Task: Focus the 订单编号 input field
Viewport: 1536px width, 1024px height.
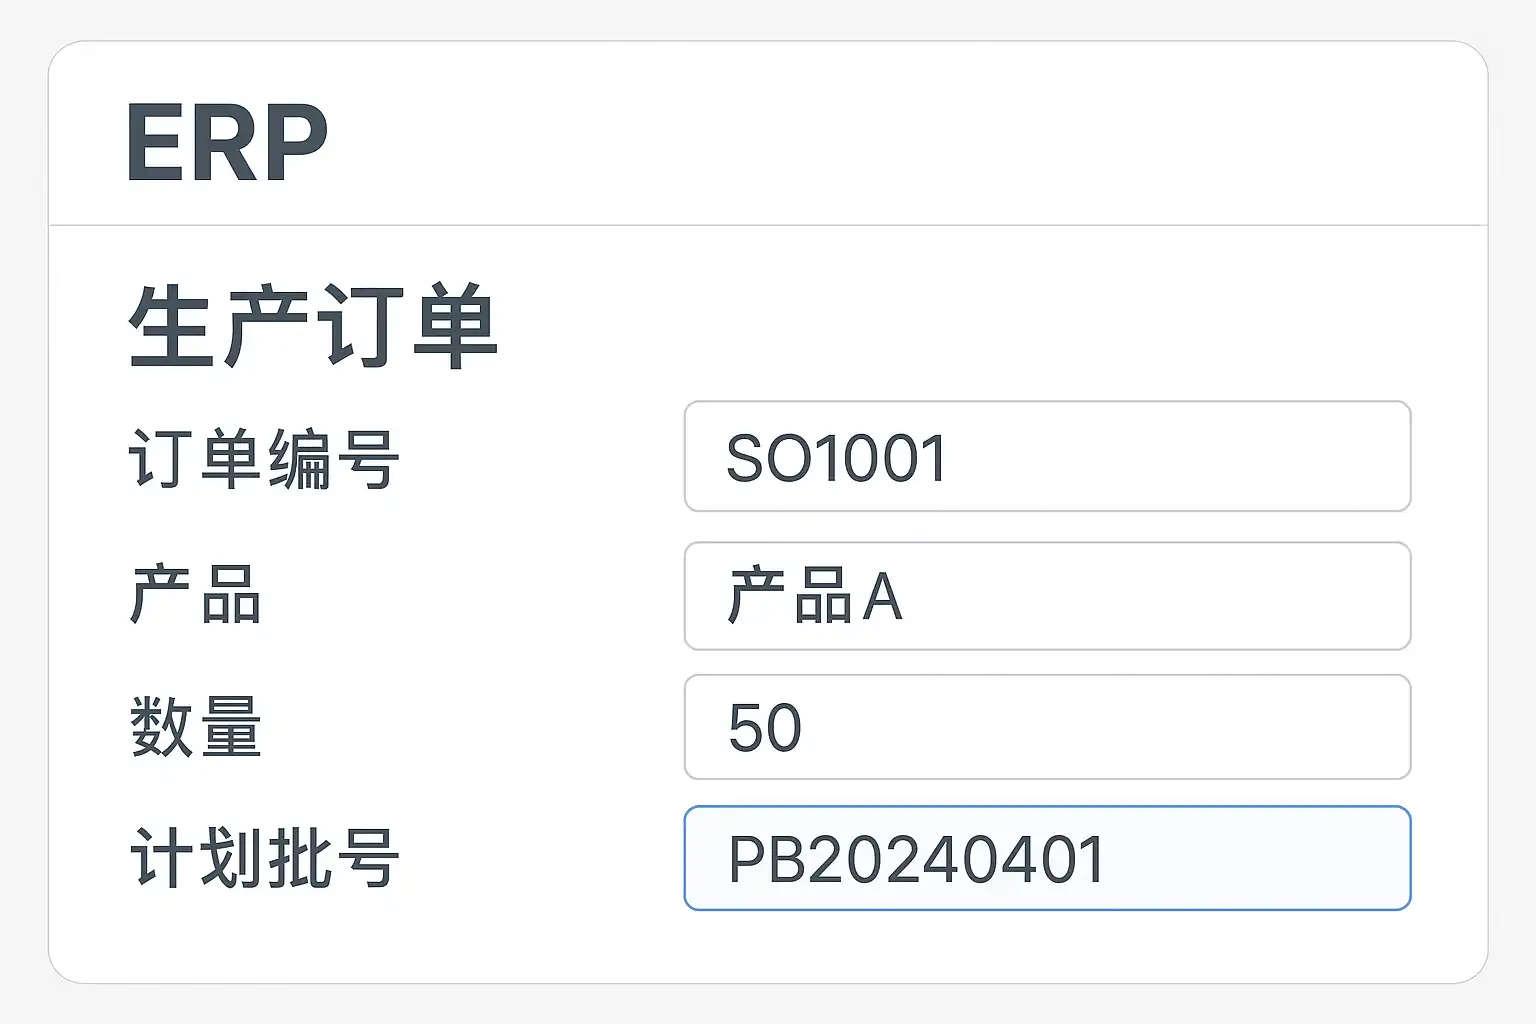Action: [1046, 457]
